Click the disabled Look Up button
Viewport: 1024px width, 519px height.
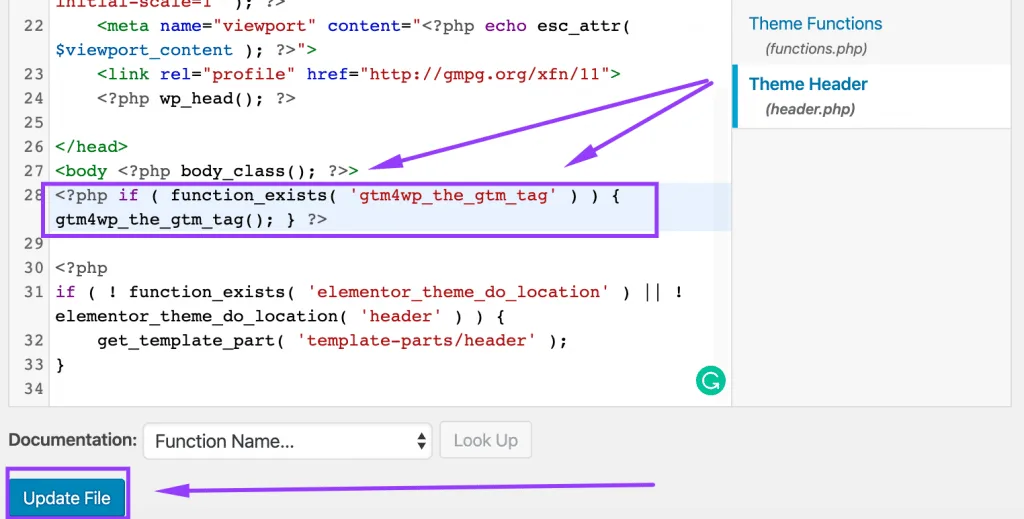tap(485, 441)
